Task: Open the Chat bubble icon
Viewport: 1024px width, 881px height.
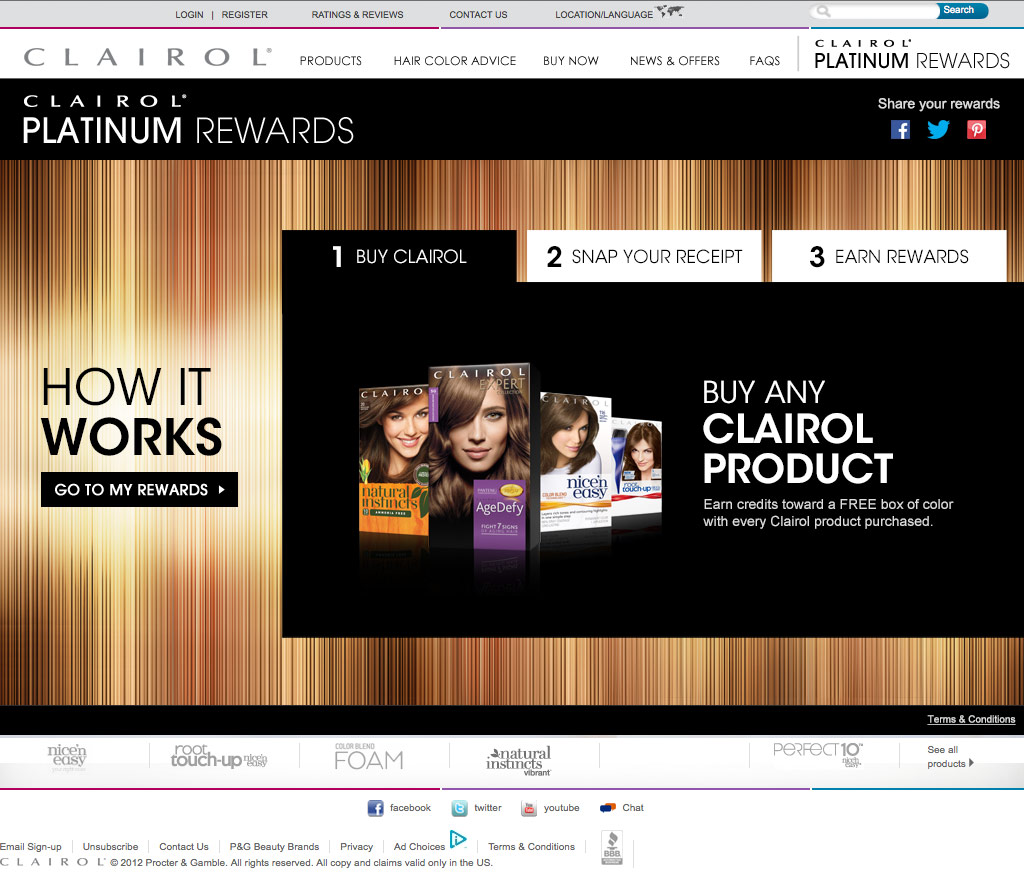Action: tap(608, 808)
